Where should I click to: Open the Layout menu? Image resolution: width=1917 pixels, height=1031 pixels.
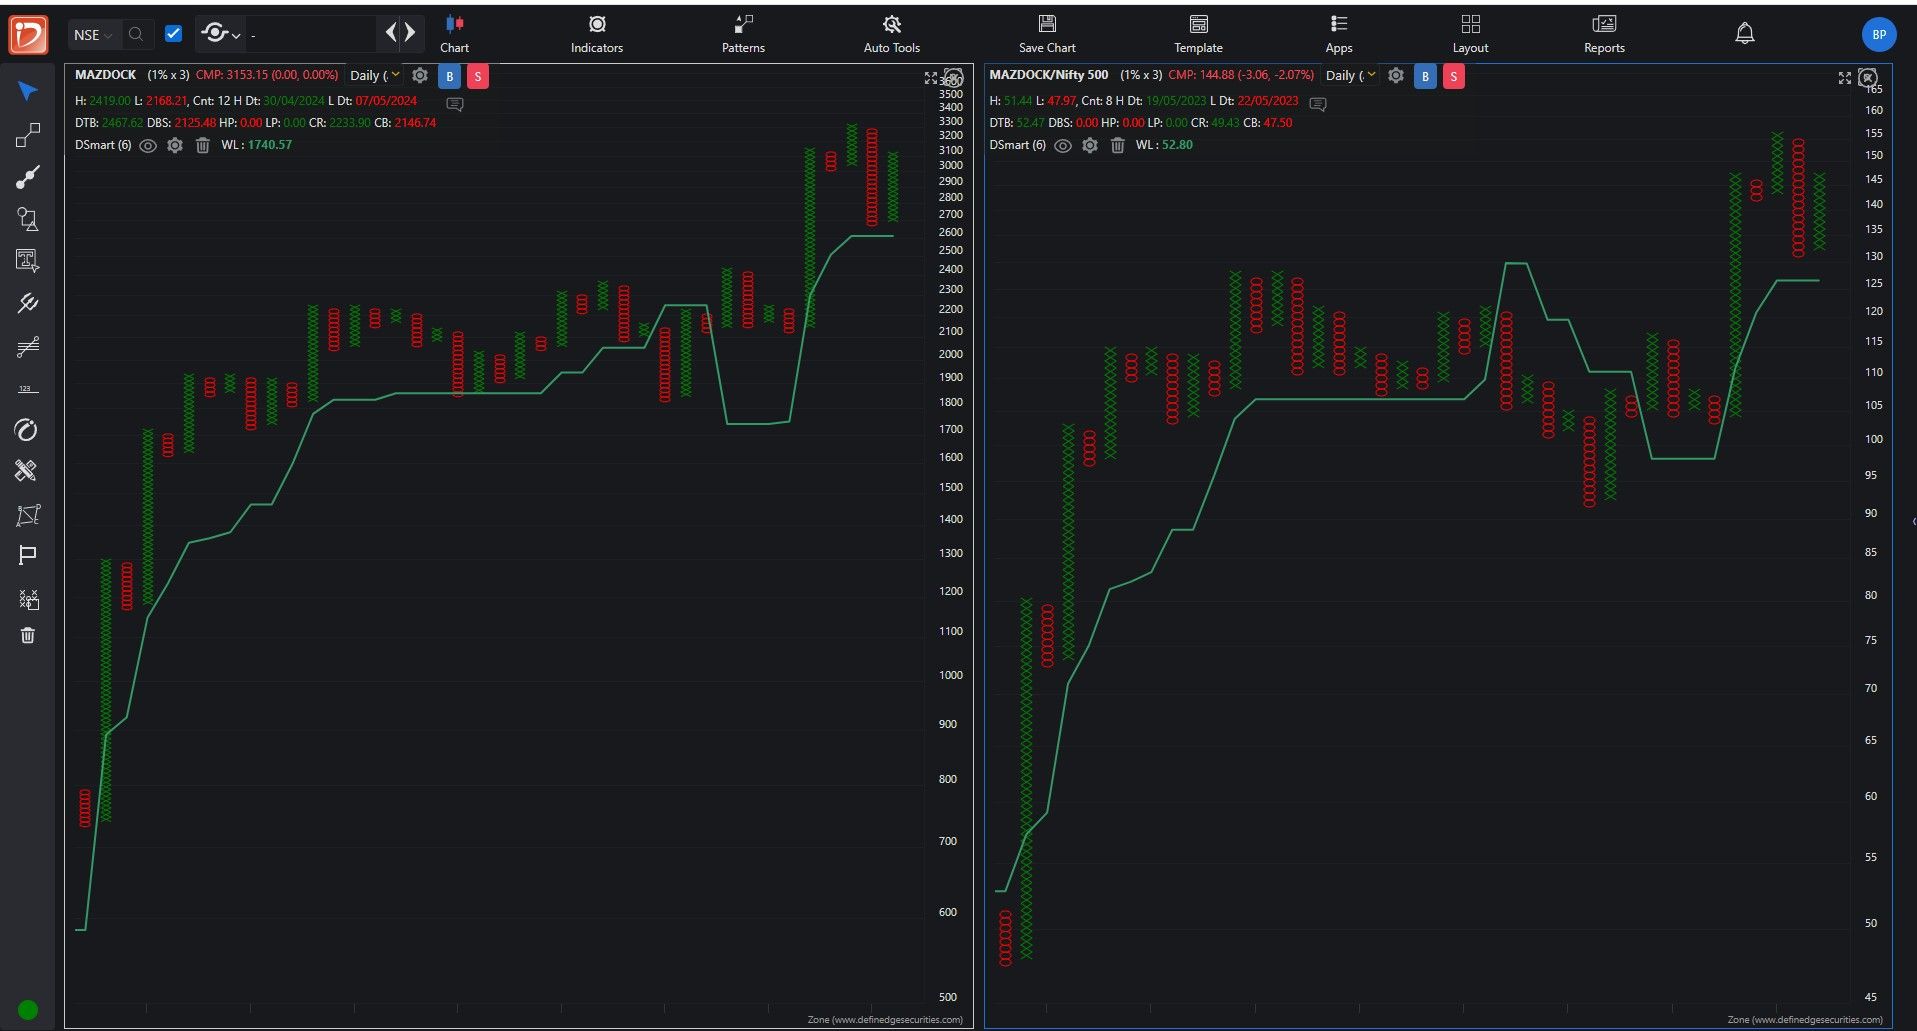point(1470,34)
